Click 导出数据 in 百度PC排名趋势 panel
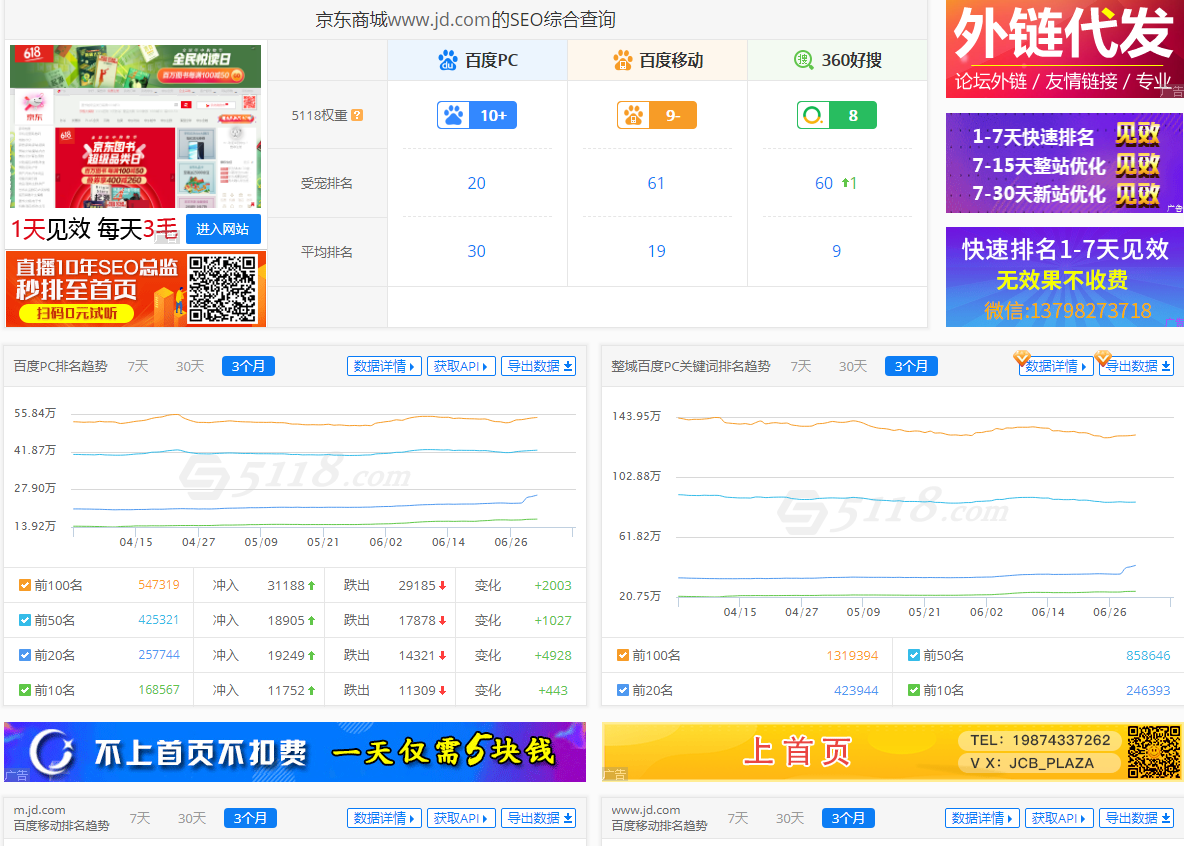The image size is (1184, 846). click(x=538, y=366)
